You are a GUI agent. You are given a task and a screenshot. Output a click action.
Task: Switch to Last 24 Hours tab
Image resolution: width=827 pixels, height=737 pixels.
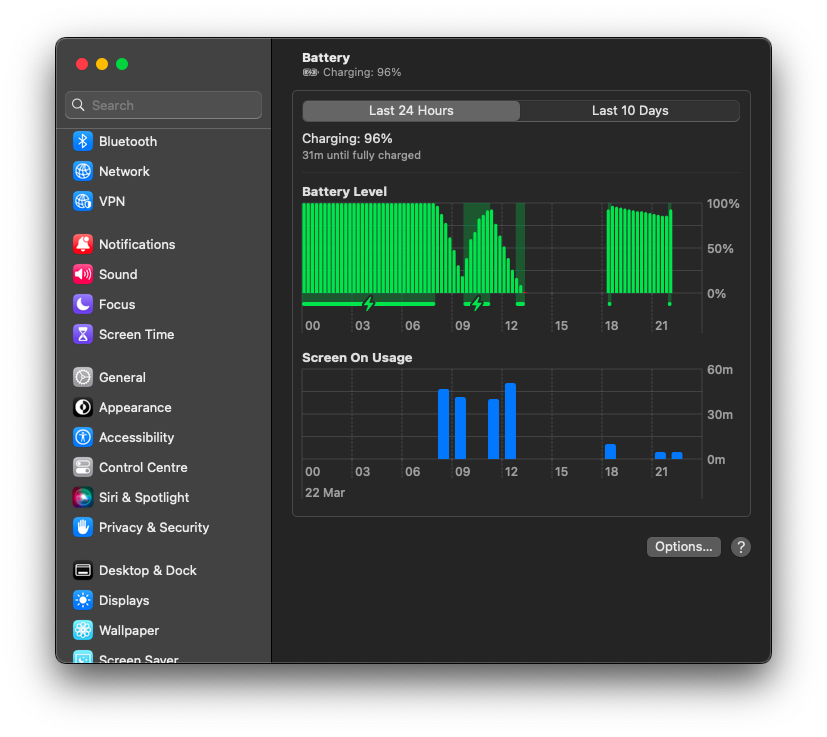point(411,111)
